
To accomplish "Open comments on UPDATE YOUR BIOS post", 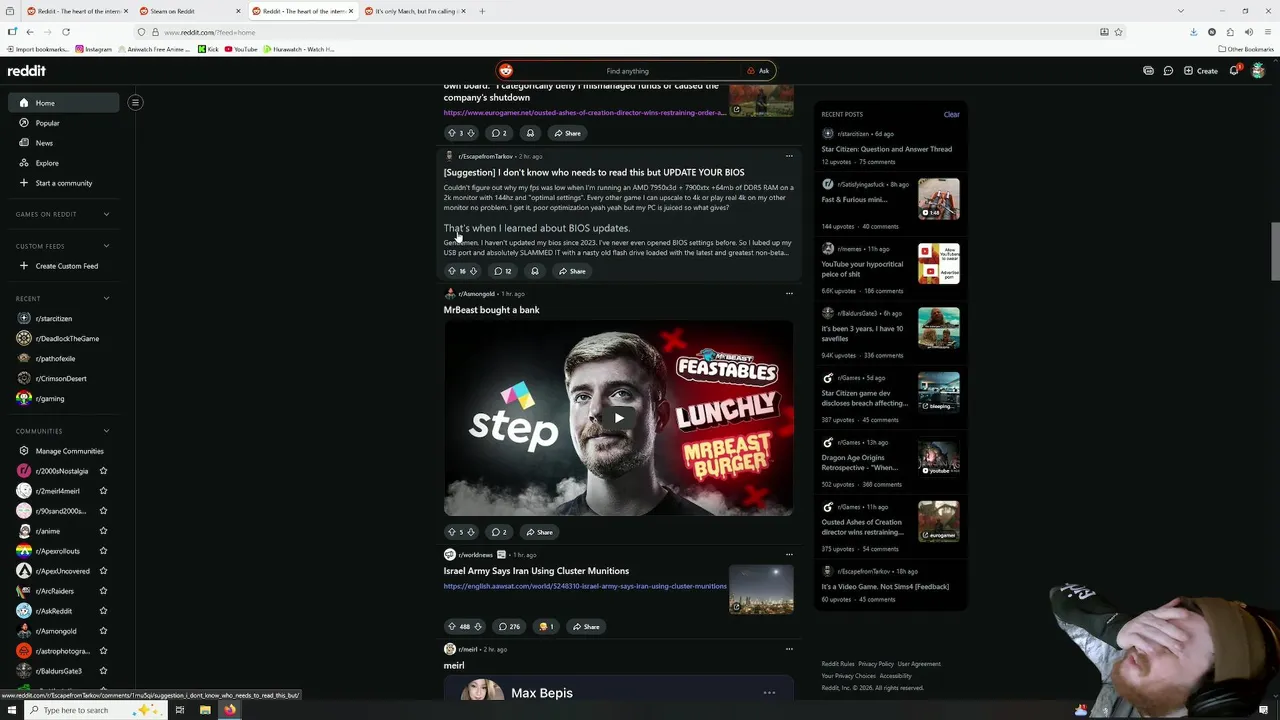I will [502, 271].
